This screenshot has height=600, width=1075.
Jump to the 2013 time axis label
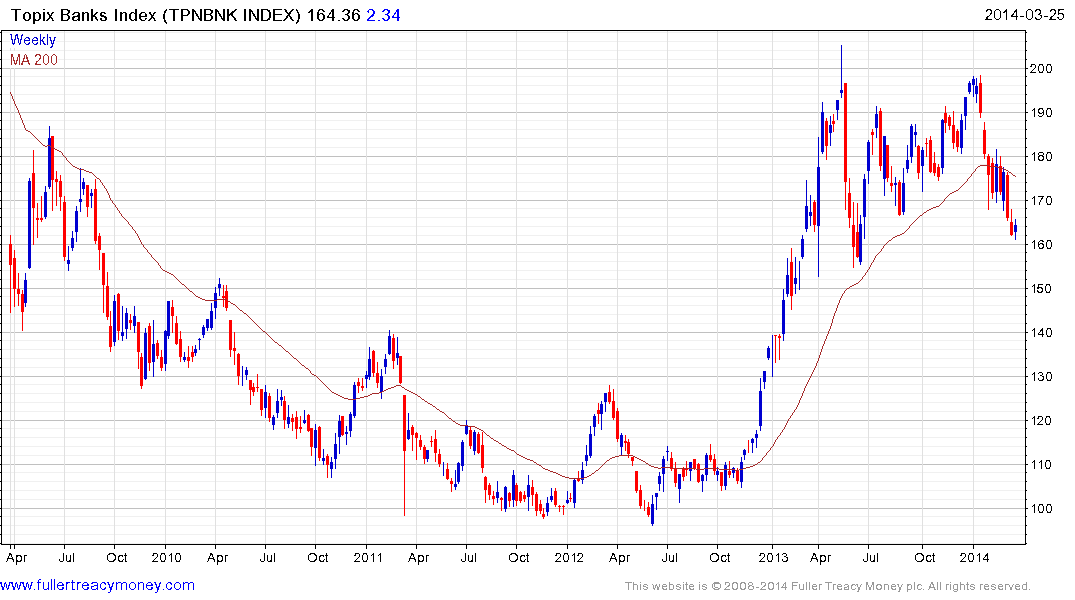[x=773, y=556]
